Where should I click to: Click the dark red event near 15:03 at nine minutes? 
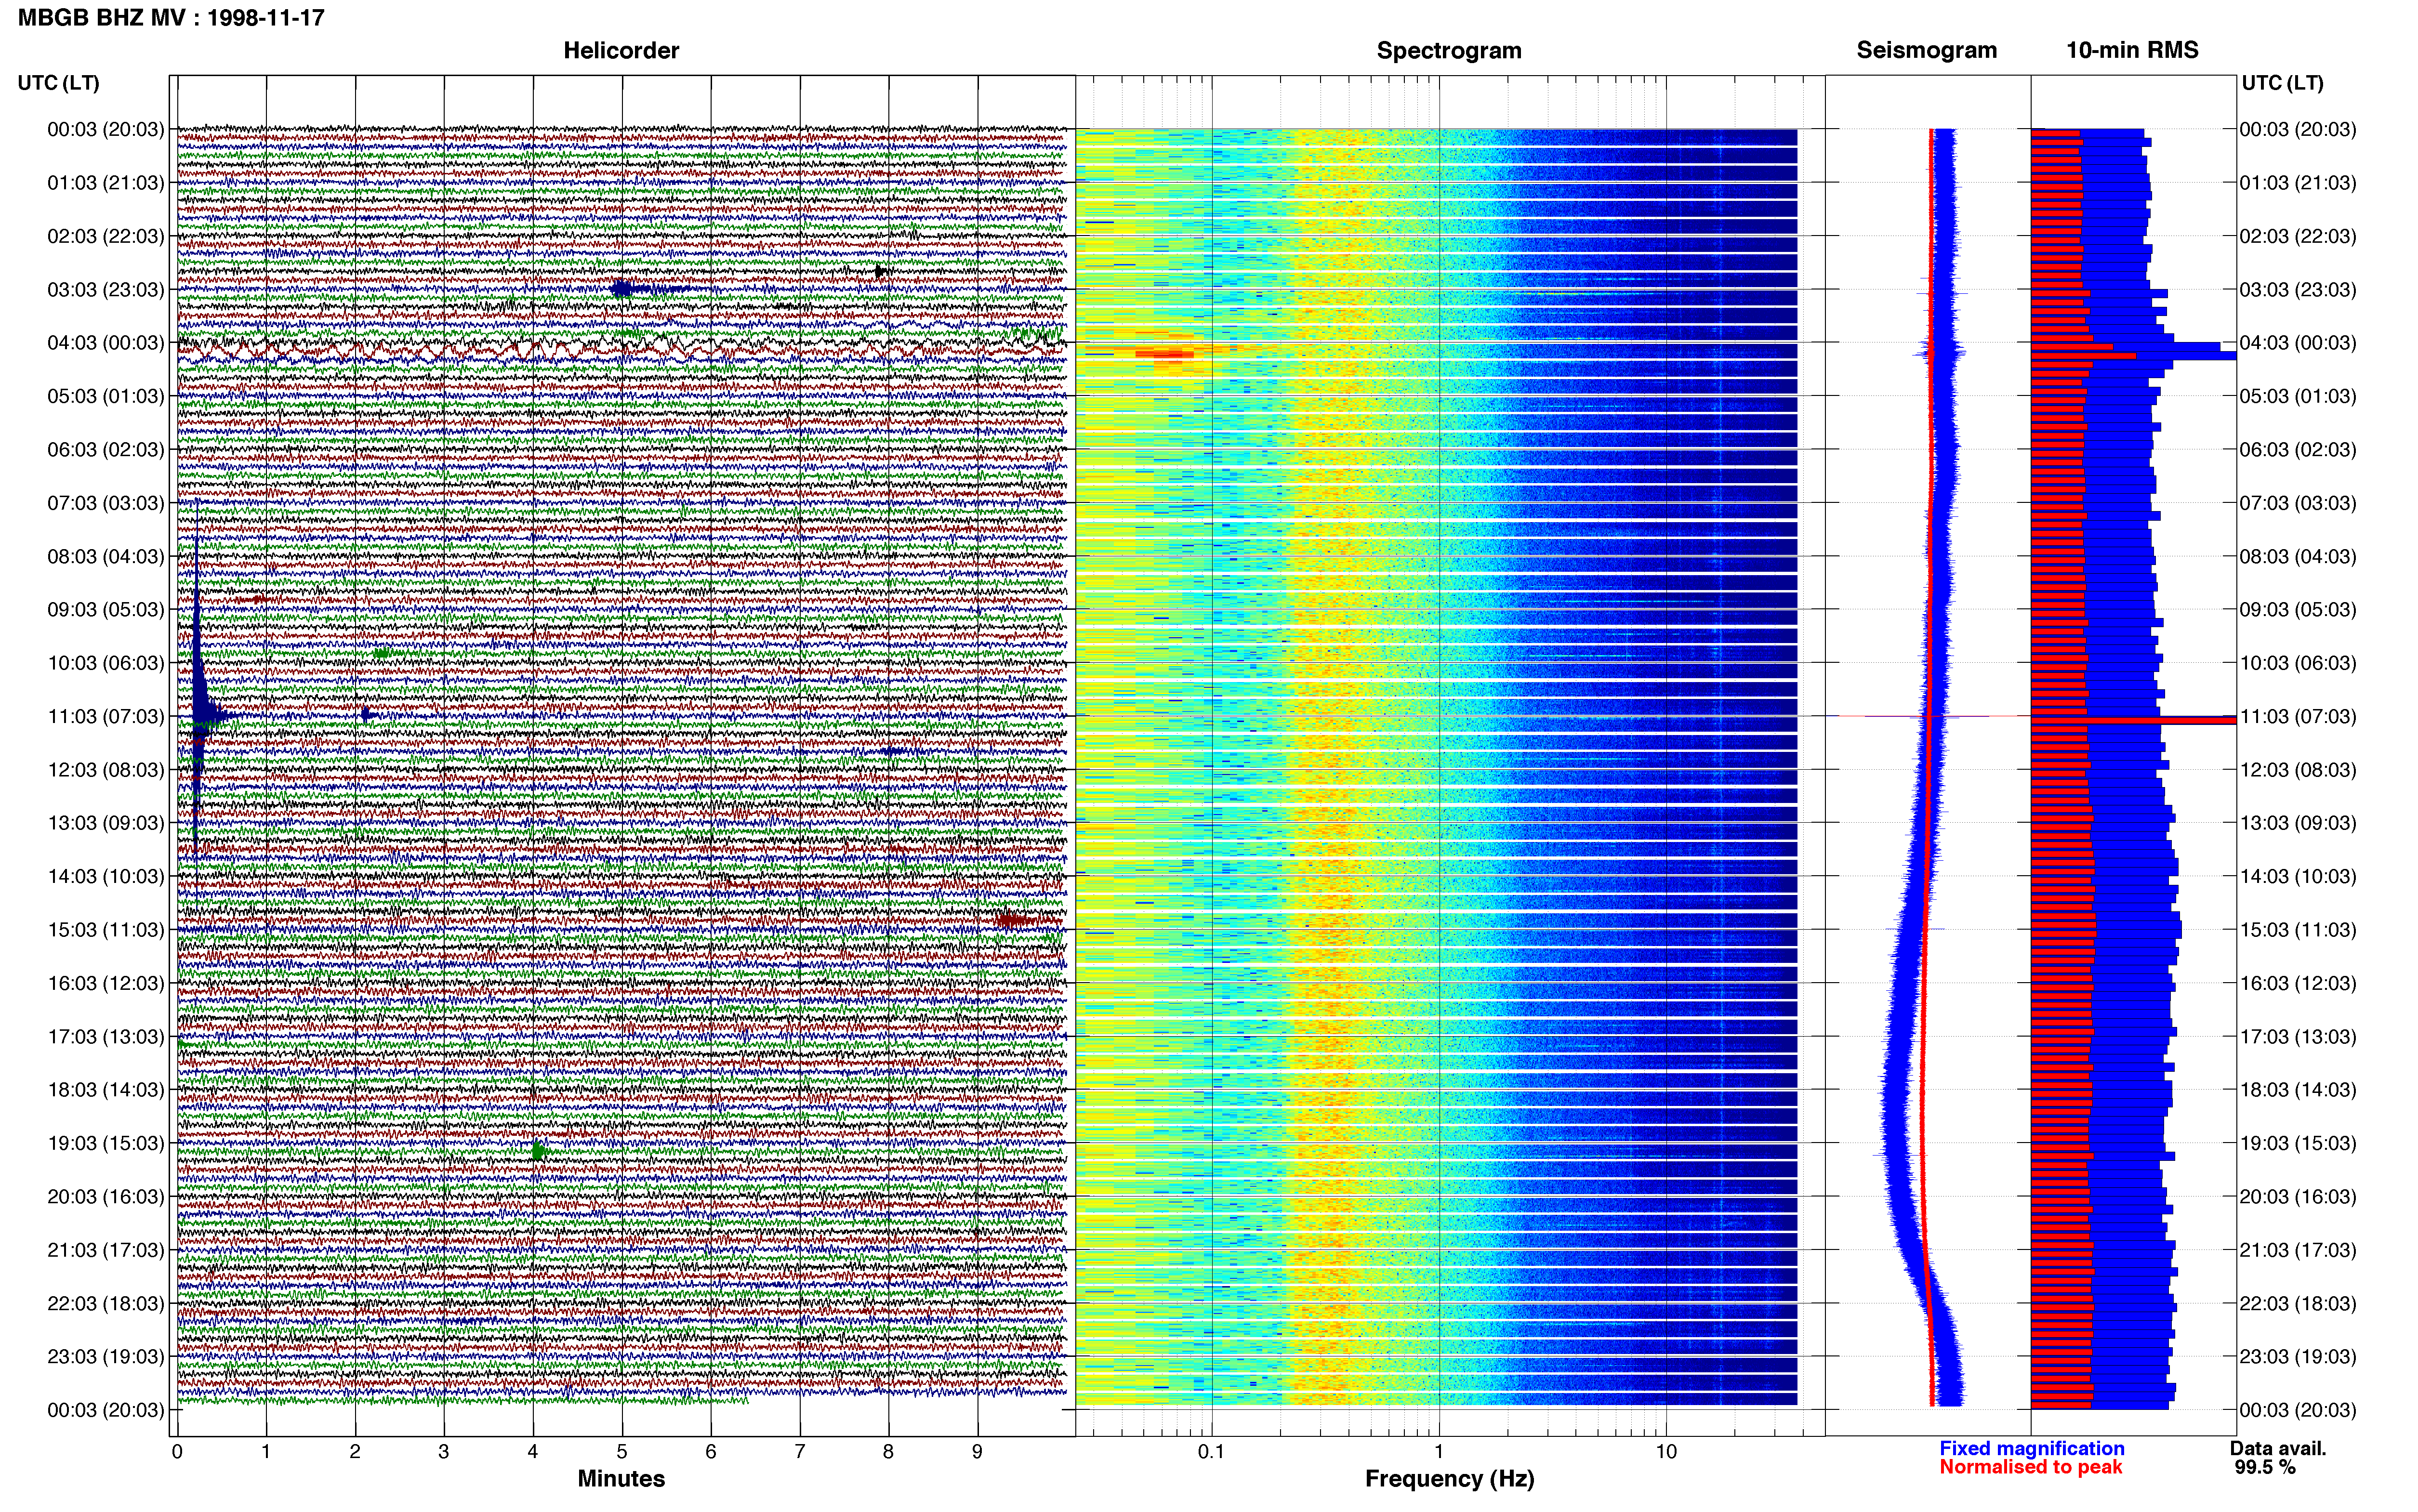pyautogui.click(x=1015, y=920)
